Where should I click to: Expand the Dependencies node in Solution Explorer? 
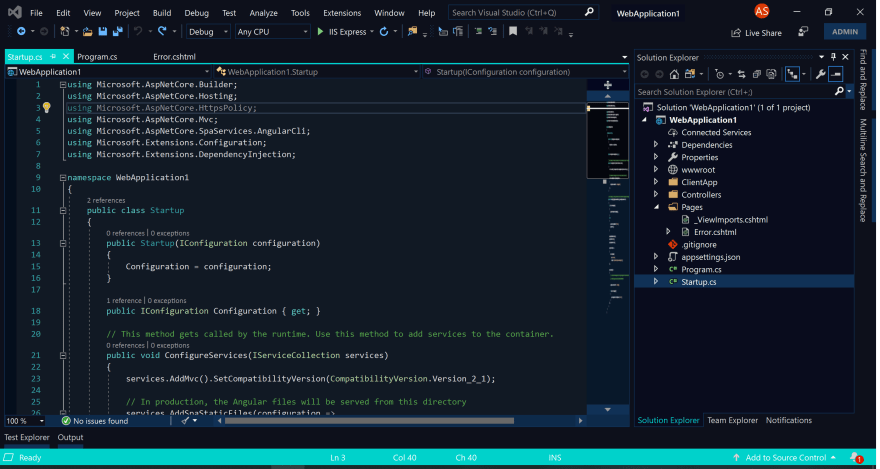coord(656,145)
